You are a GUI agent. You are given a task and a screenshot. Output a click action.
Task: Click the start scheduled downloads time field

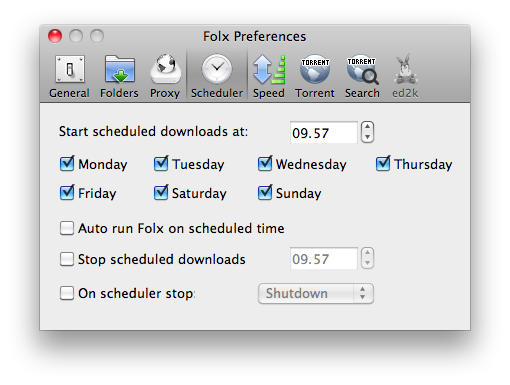(x=324, y=133)
